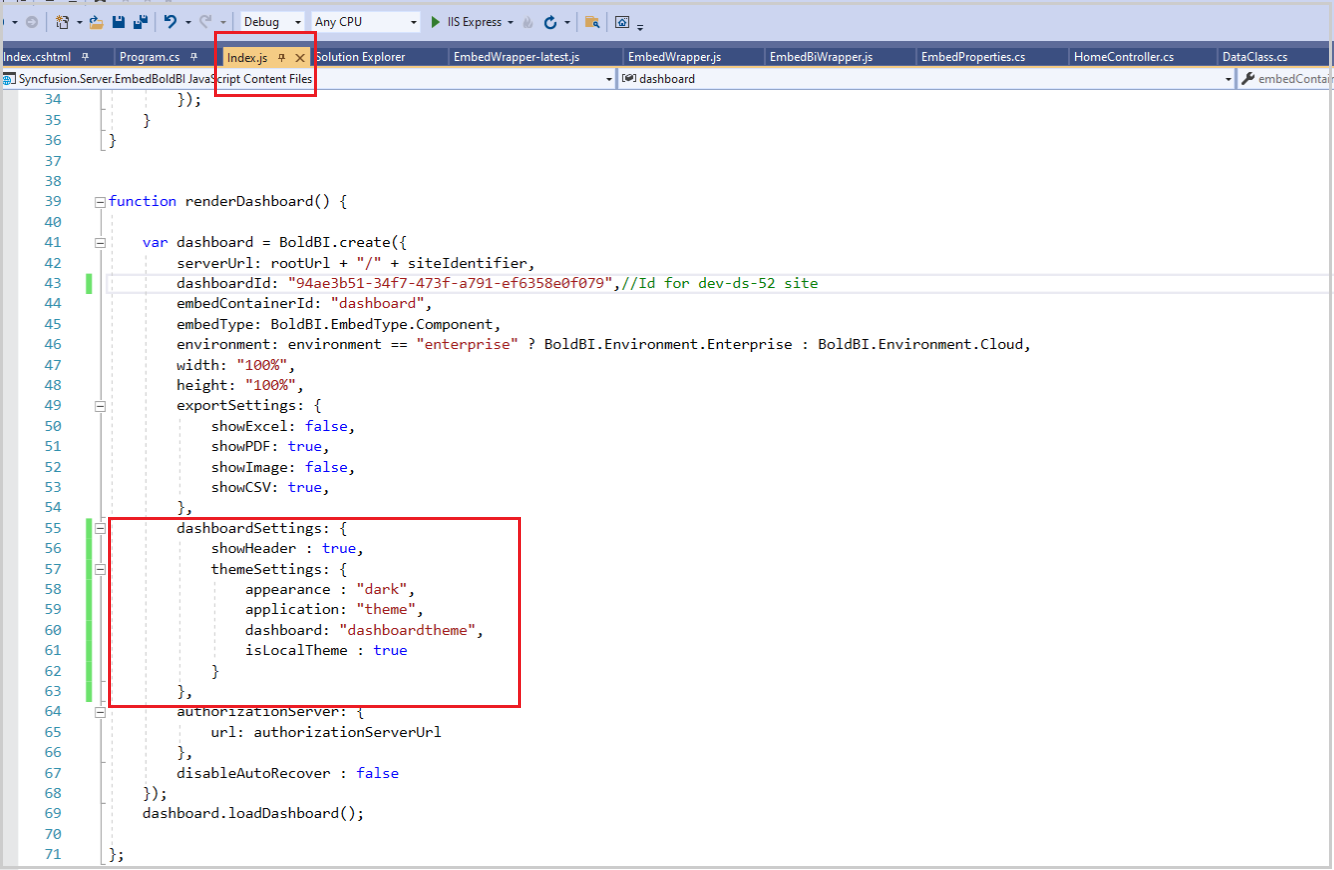Close the Index.js tab
The width and height of the screenshot is (1334, 870).
[x=300, y=58]
